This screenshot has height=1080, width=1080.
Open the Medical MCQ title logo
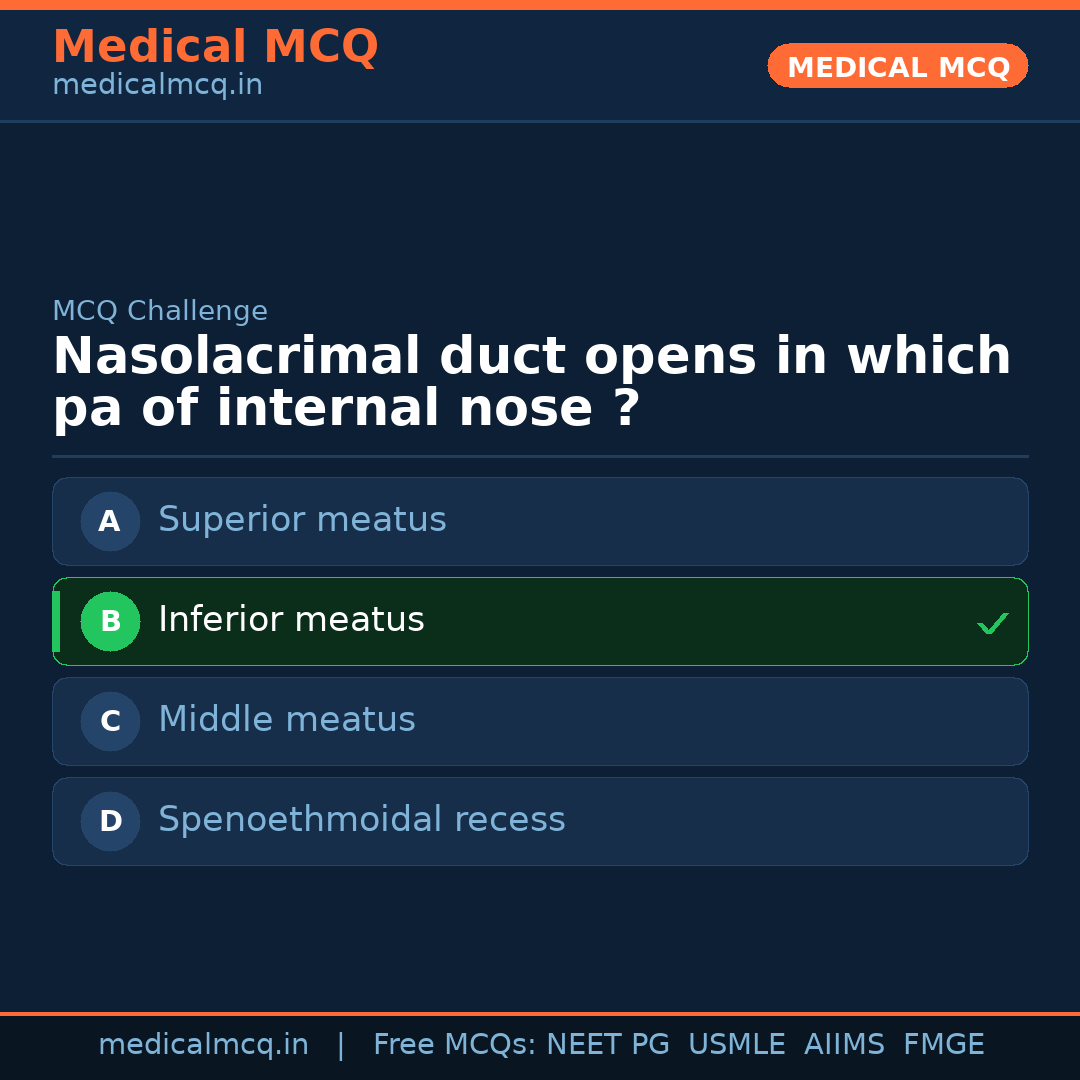click(215, 47)
